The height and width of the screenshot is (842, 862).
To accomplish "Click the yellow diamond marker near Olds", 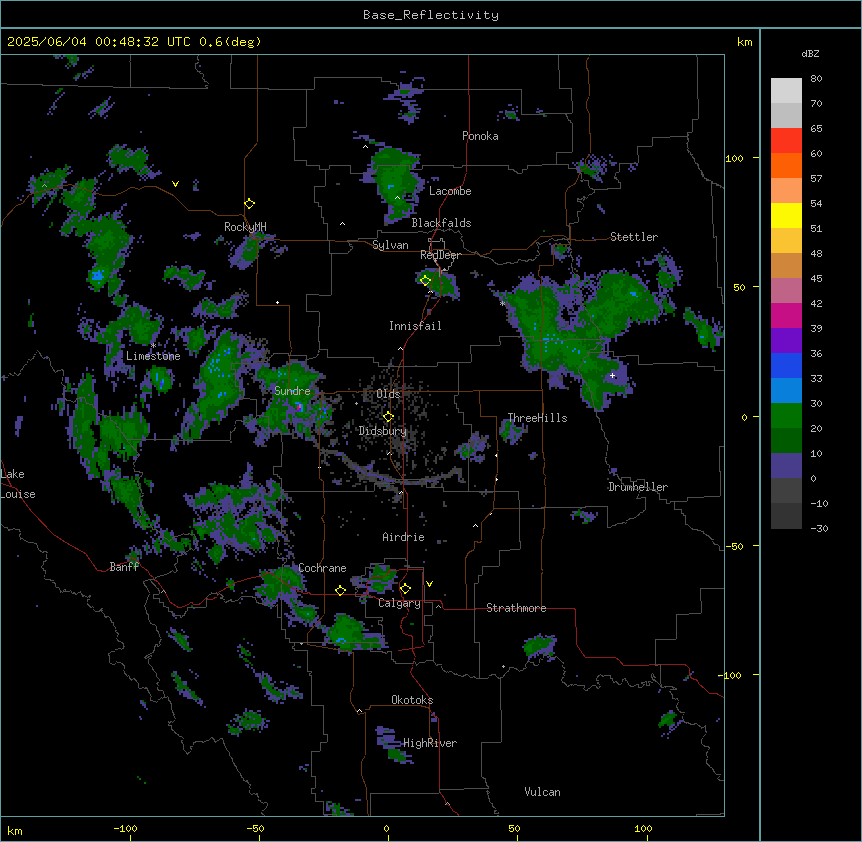I will (x=388, y=417).
